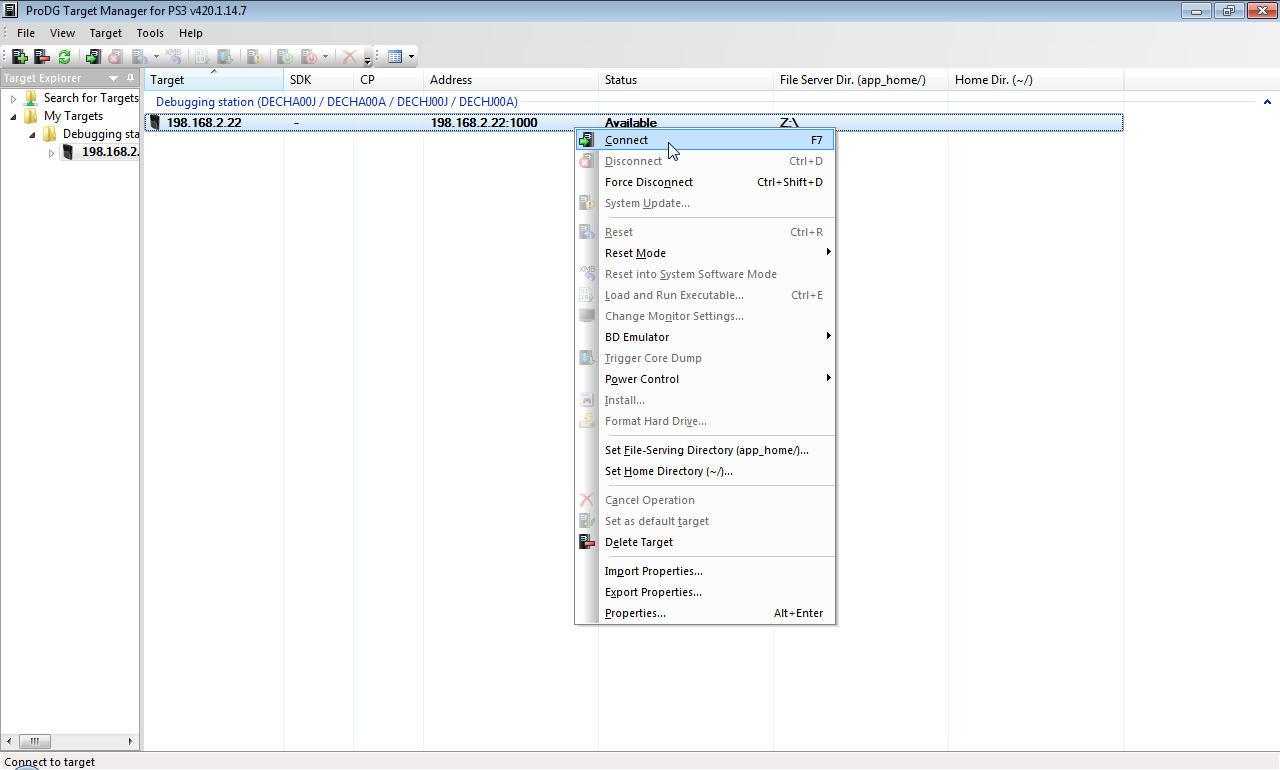
Task: Open the view mode dropdown arrow
Action: coord(411,57)
